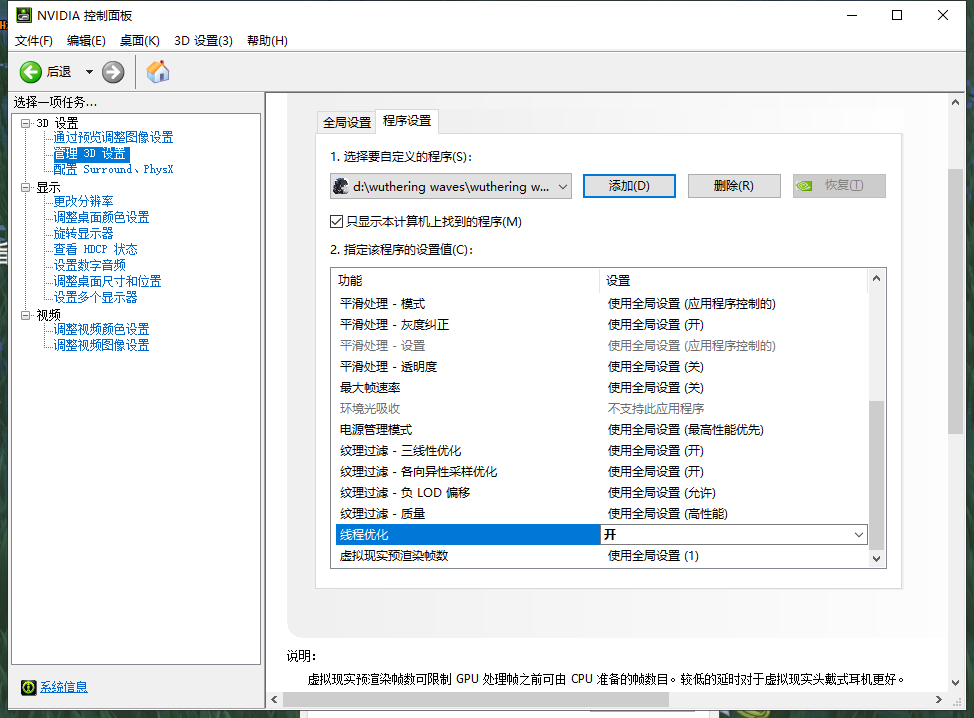The height and width of the screenshot is (718, 974).
Task: Open 旋转显示器 task
Action: click(x=83, y=234)
